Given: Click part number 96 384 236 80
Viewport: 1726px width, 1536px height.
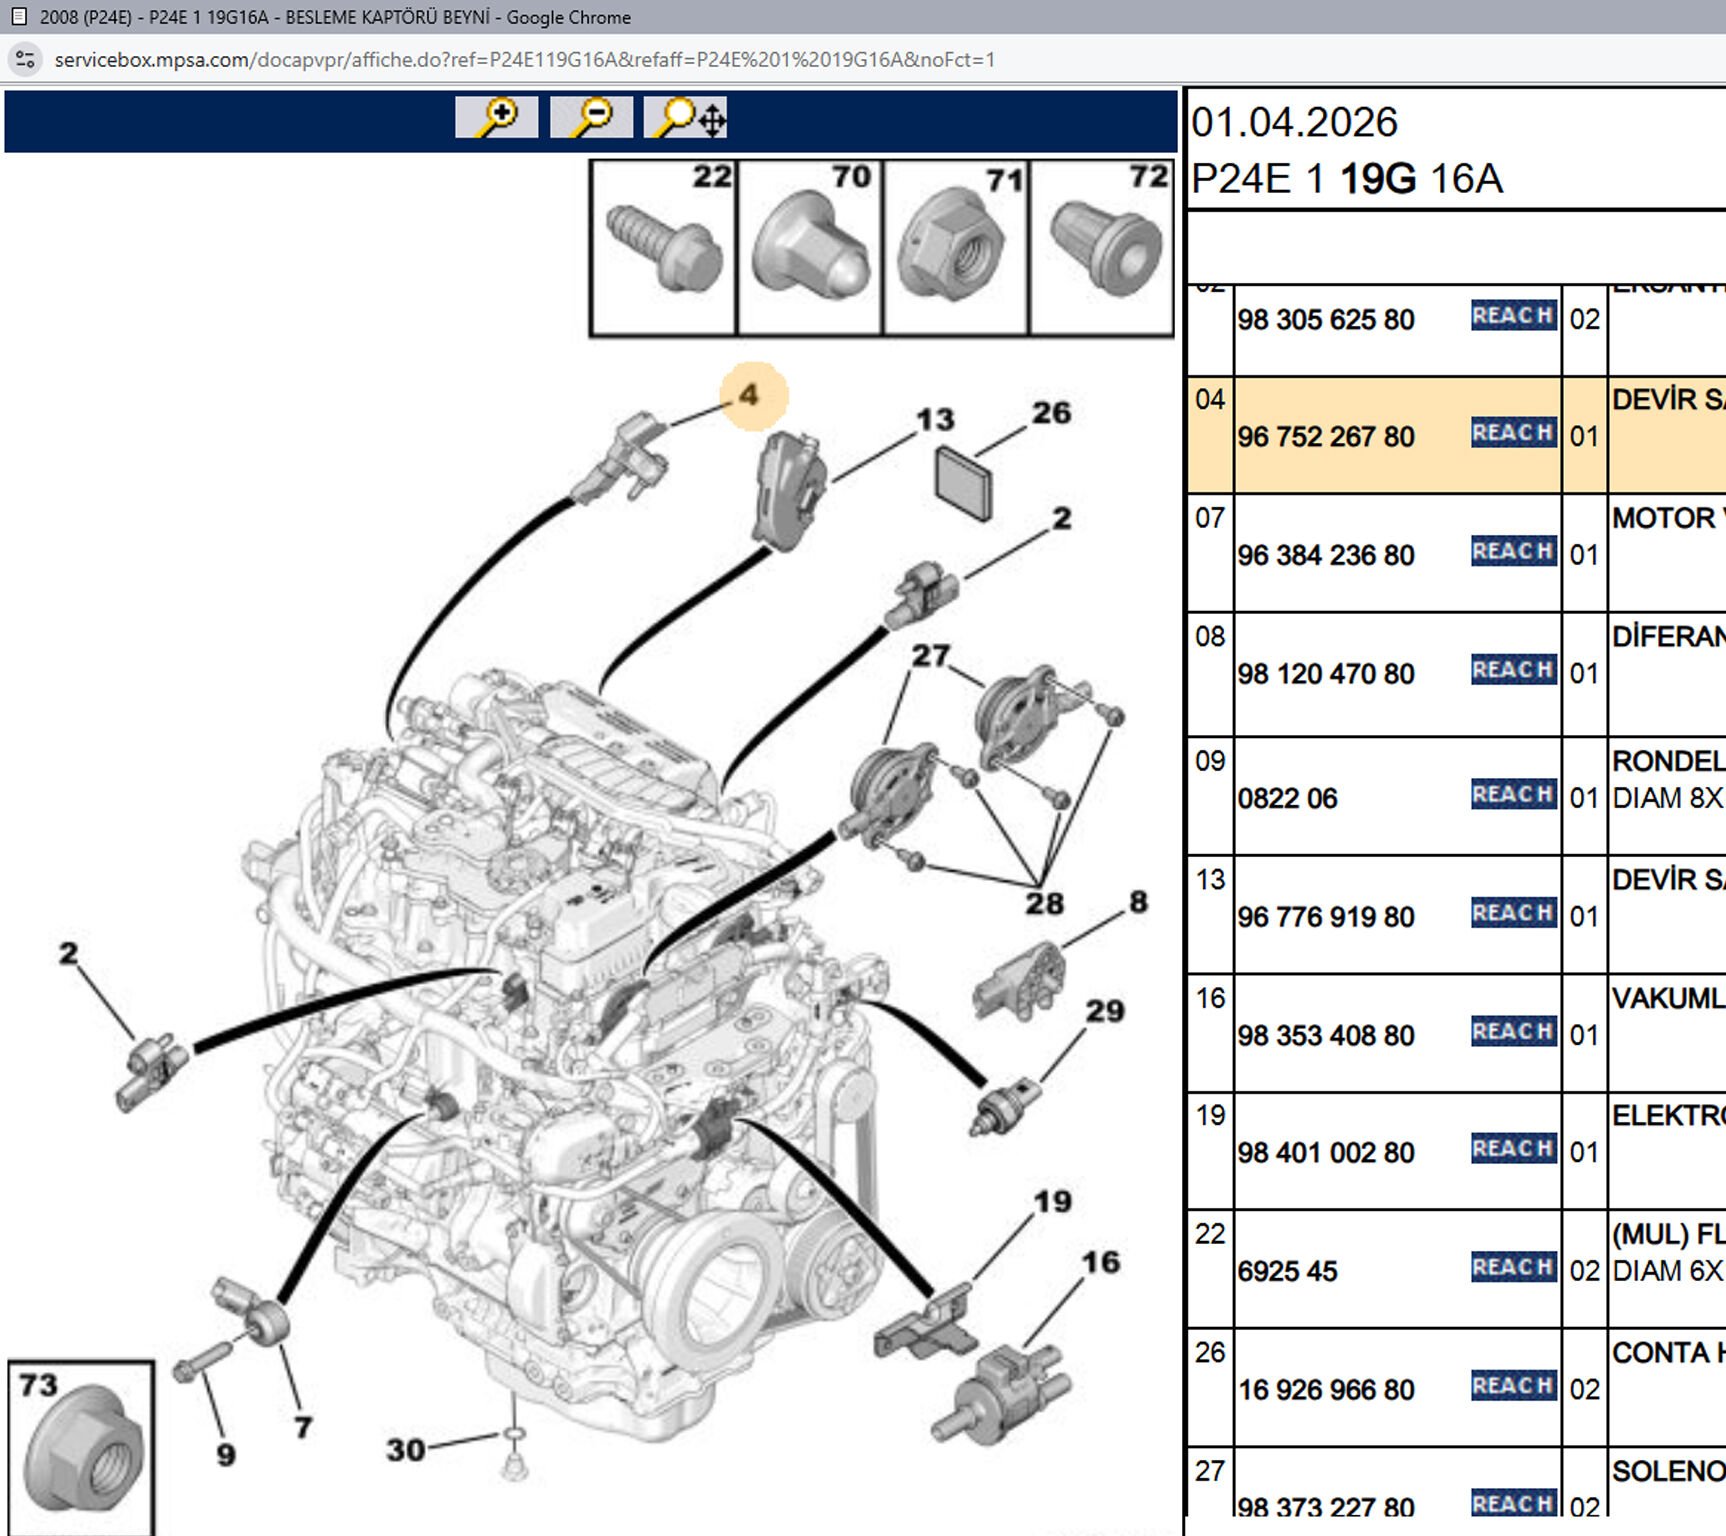Looking at the screenshot, I should (1326, 555).
